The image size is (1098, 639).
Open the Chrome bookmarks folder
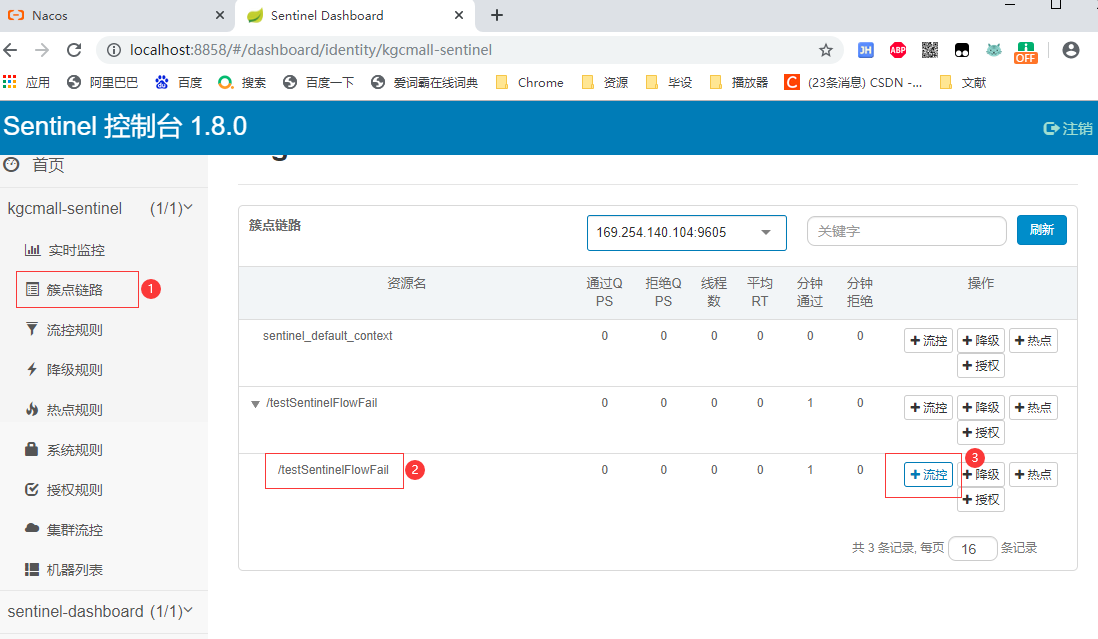[529, 83]
